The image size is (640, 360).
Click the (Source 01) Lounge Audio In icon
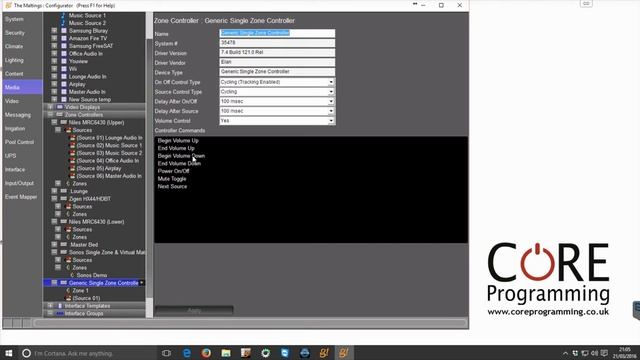[73, 138]
